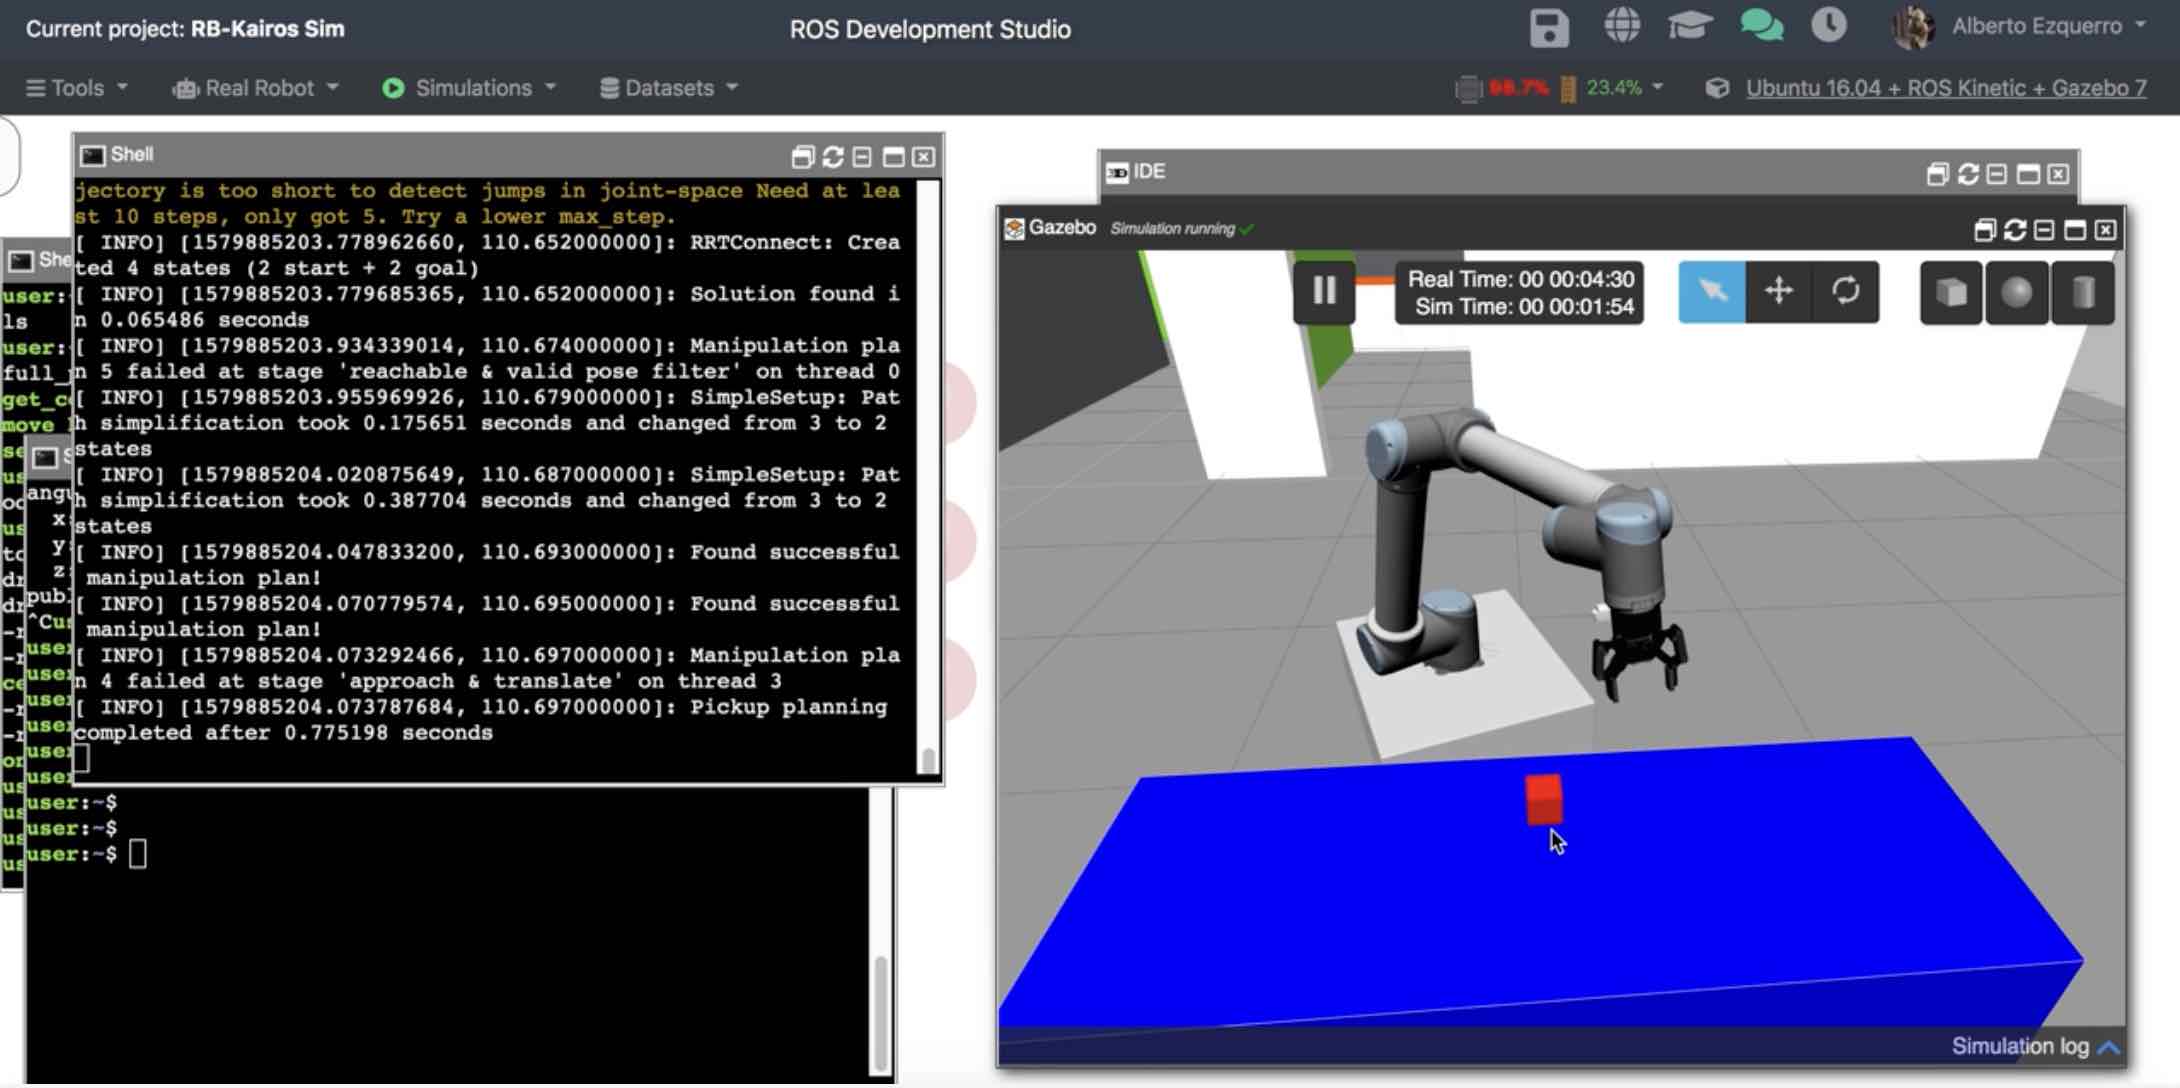This screenshot has height=1088, width=2180.
Task: Open the Real Robot menu
Action: (x=256, y=88)
